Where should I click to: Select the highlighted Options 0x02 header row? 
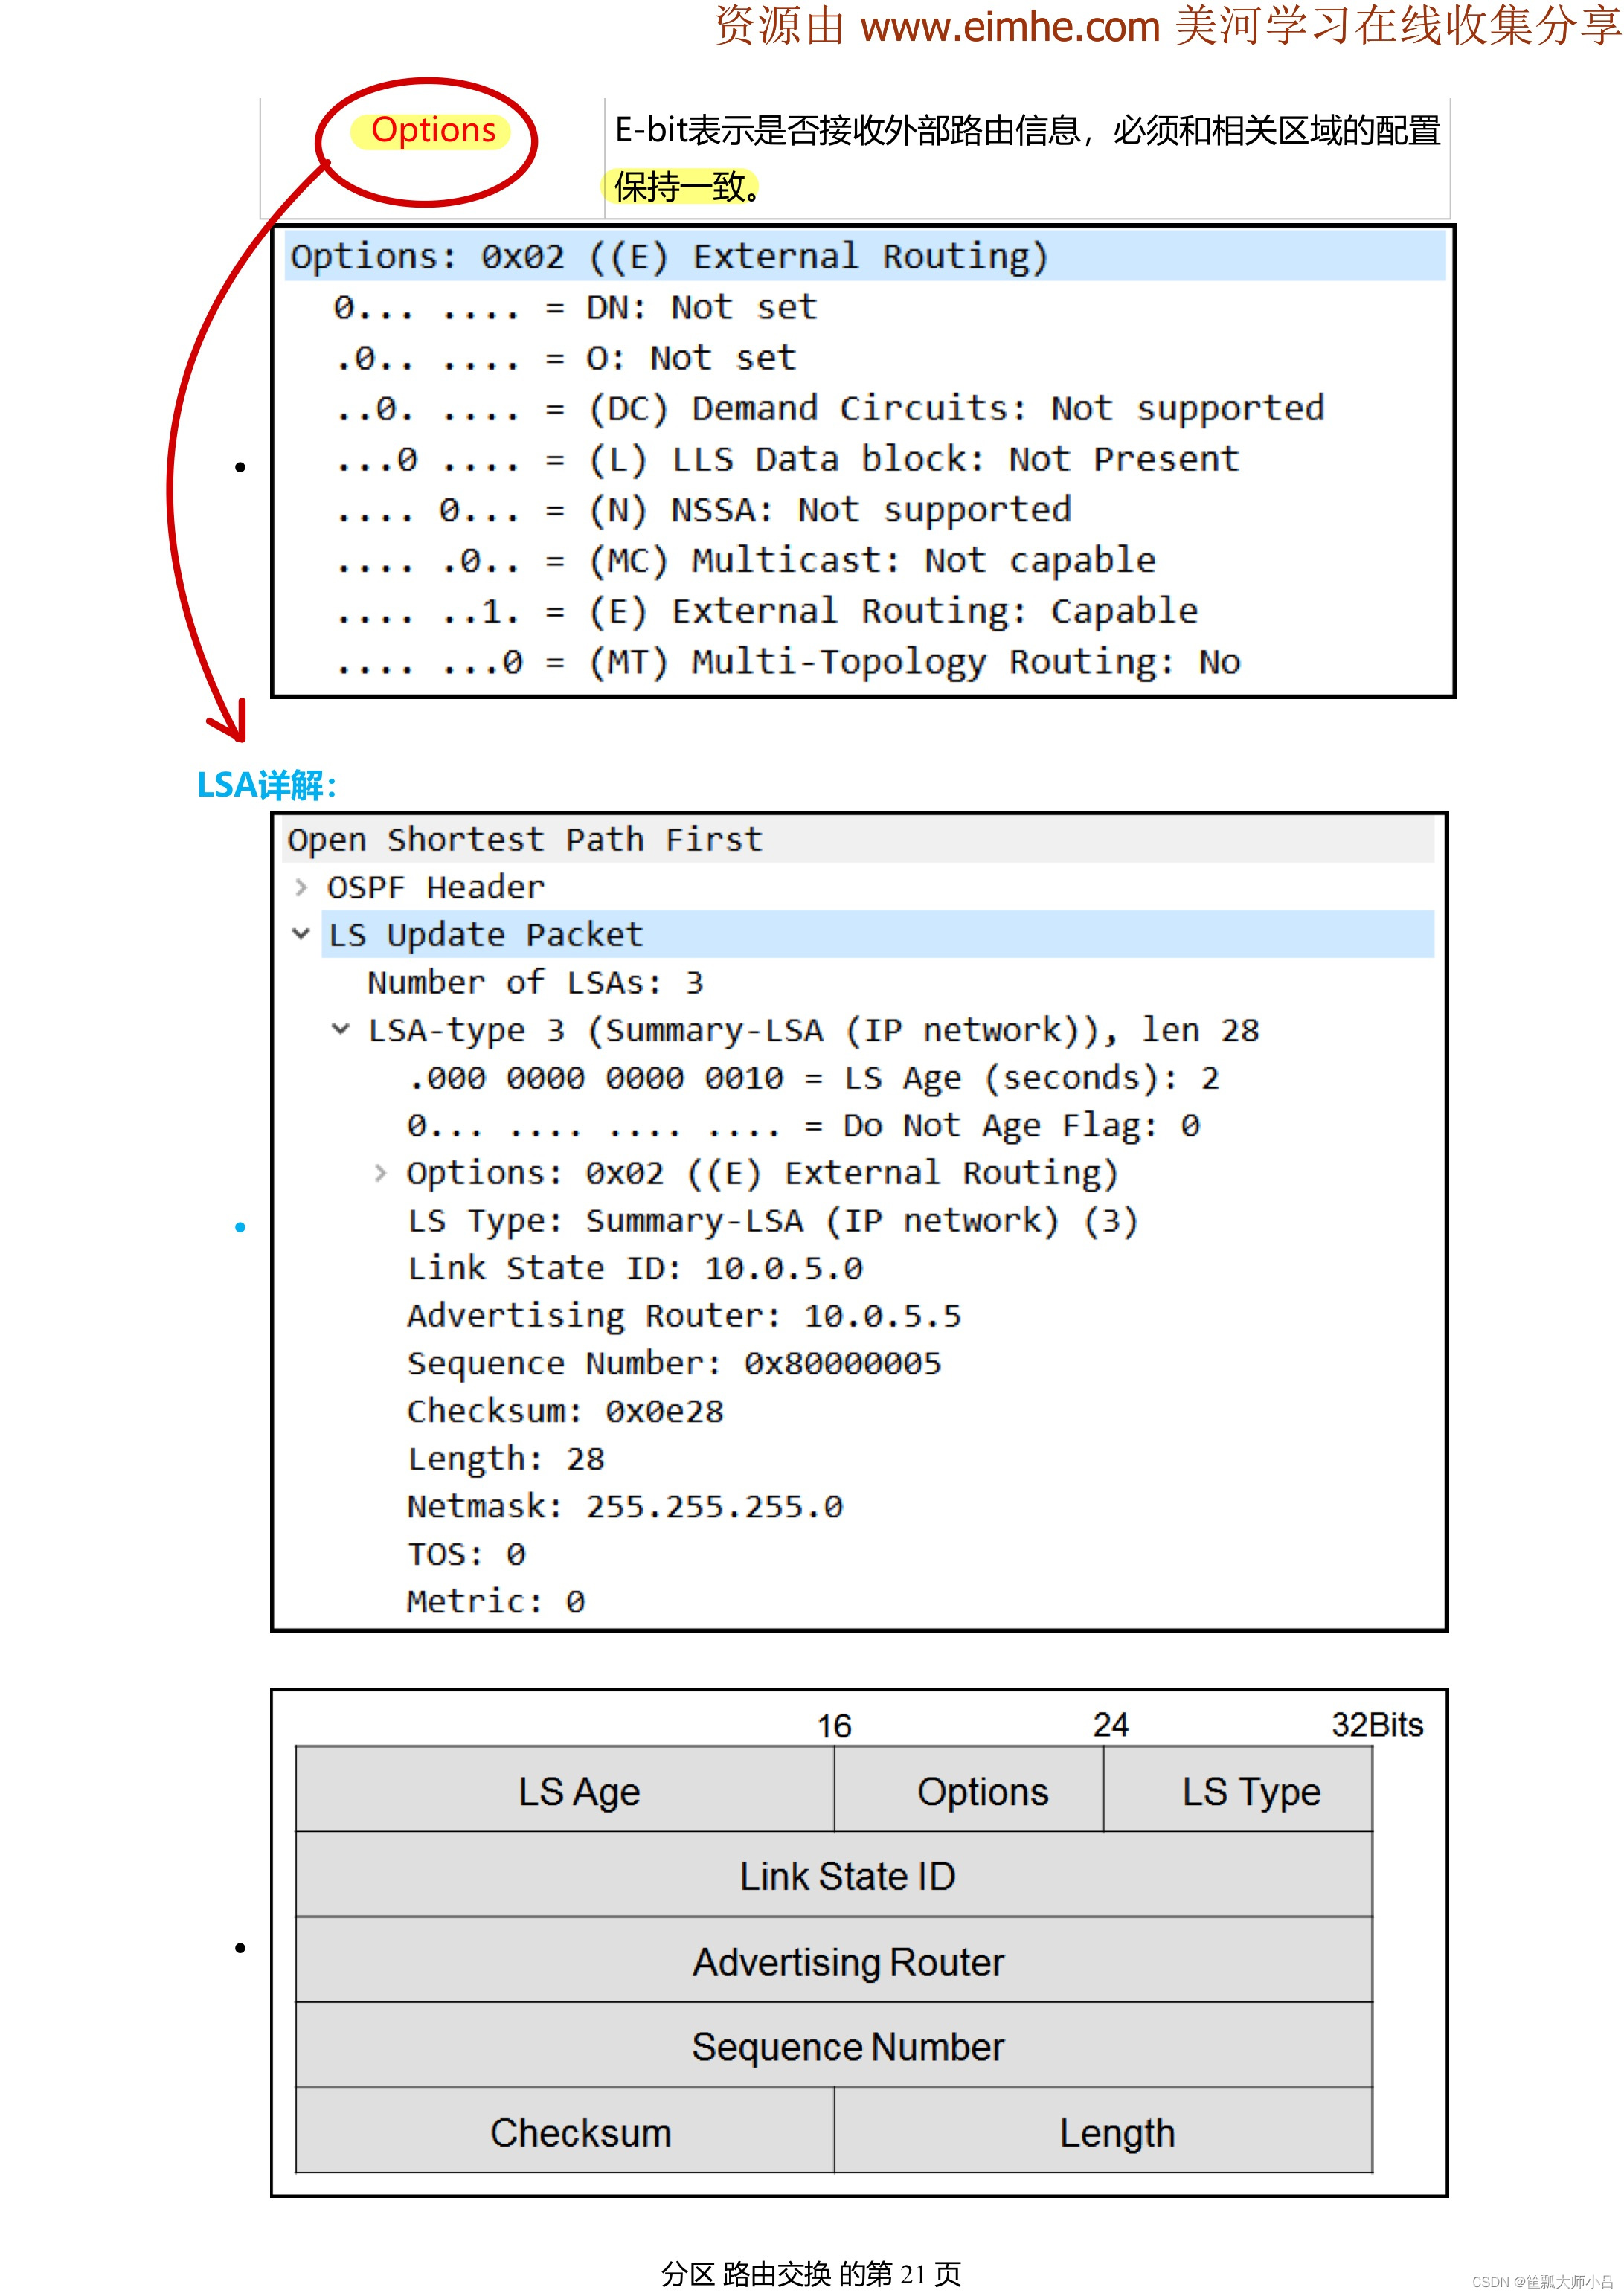point(668,257)
